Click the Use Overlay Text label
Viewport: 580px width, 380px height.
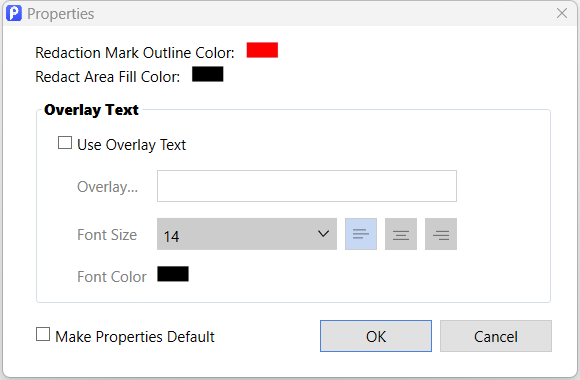click(131, 145)
